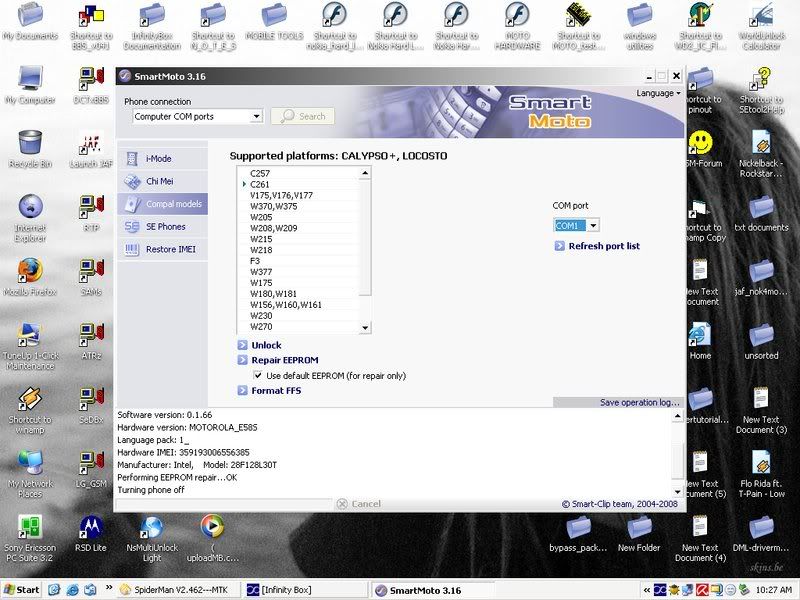Select the bypass_pack folder icon
This screenshot has height=600, width=800.
[x=578, y=533]
